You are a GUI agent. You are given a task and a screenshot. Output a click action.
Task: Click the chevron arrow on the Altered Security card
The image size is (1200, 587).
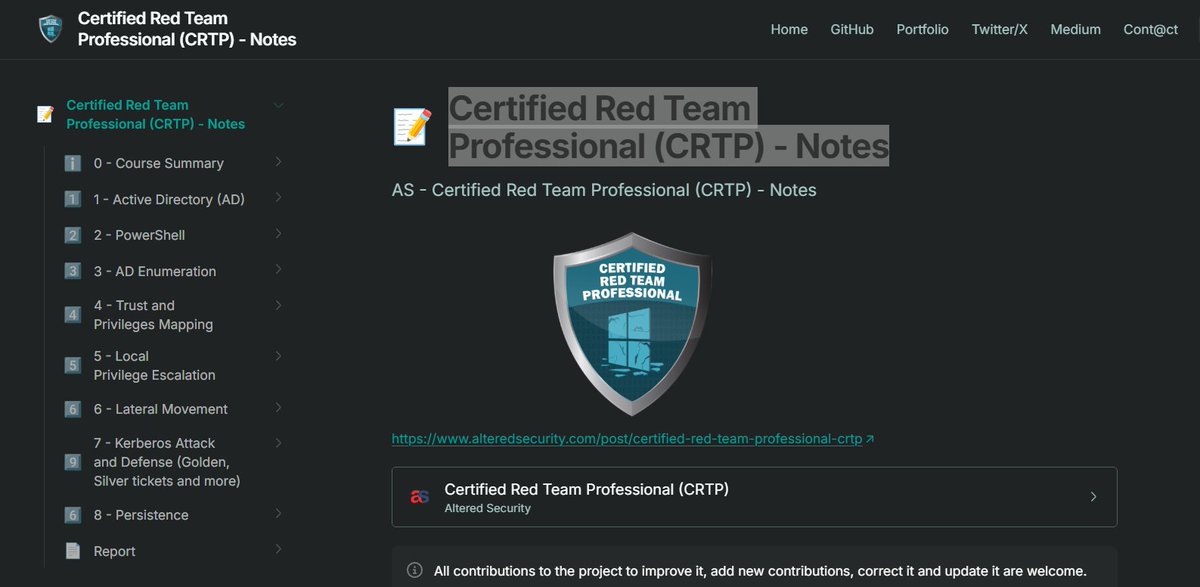click(x=1093, y=497)
